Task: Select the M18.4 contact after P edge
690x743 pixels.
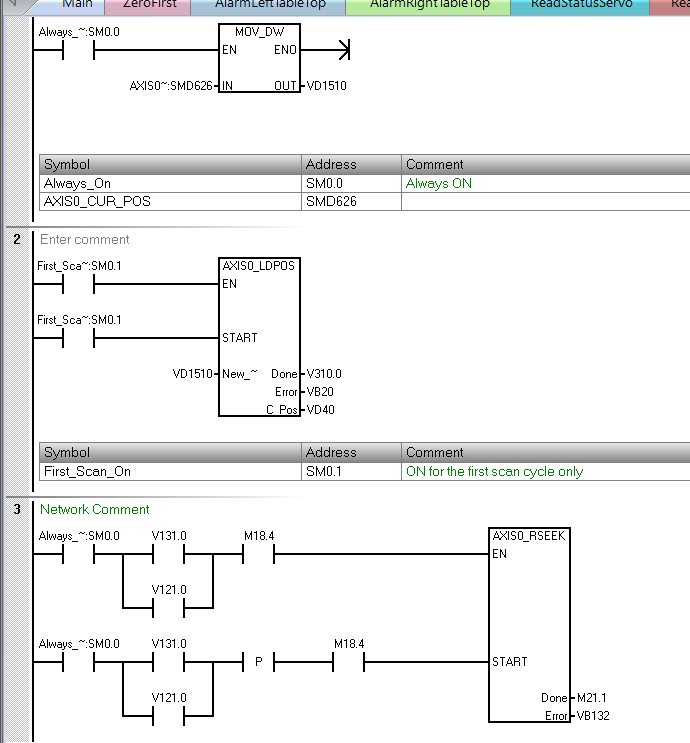Action: (349, 662)
